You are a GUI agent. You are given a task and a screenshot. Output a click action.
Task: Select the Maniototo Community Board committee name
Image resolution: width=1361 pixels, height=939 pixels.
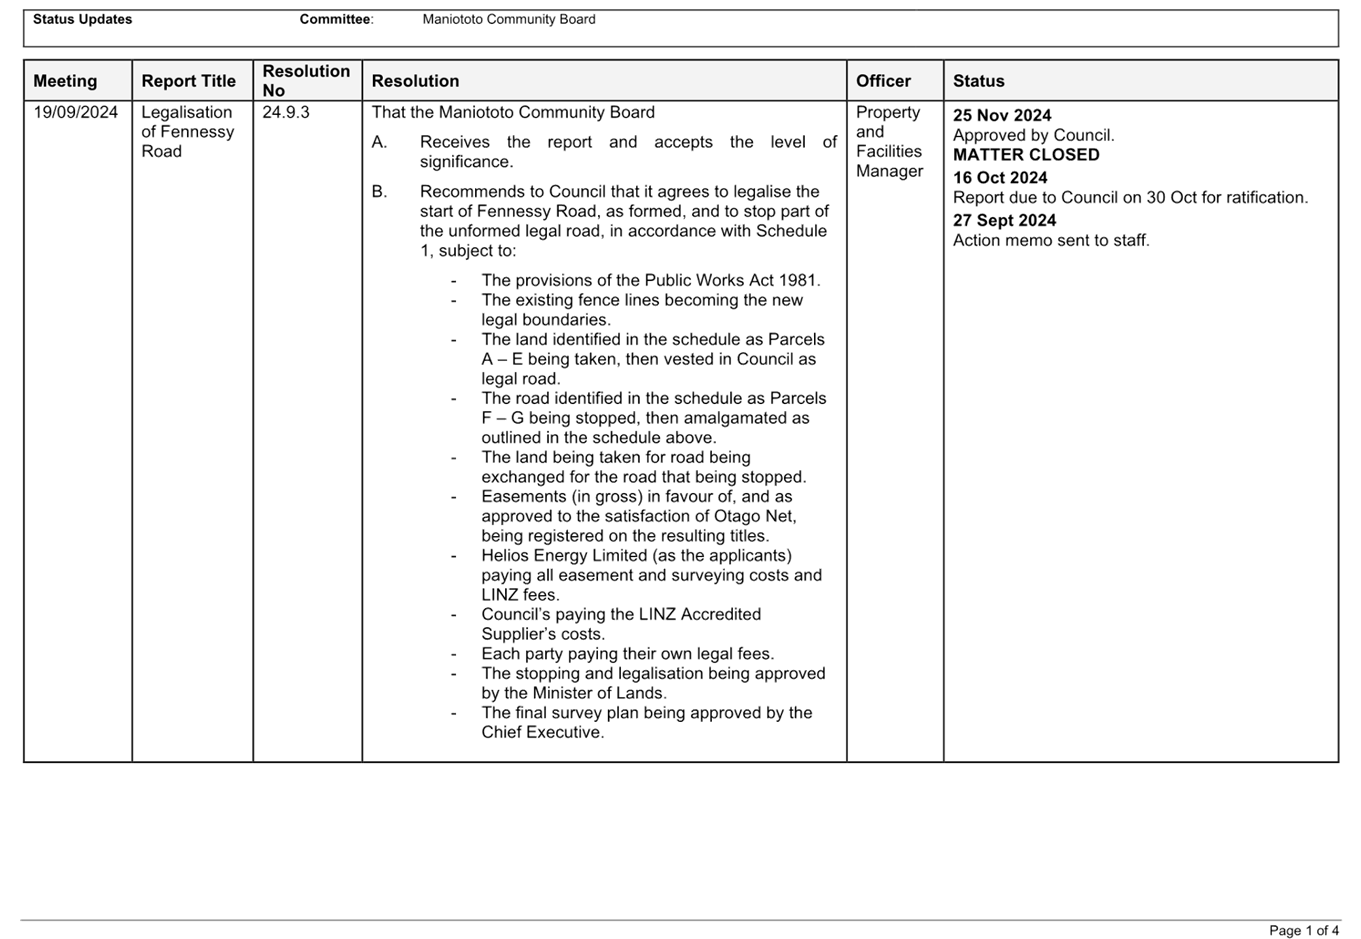tap(508, 19)
